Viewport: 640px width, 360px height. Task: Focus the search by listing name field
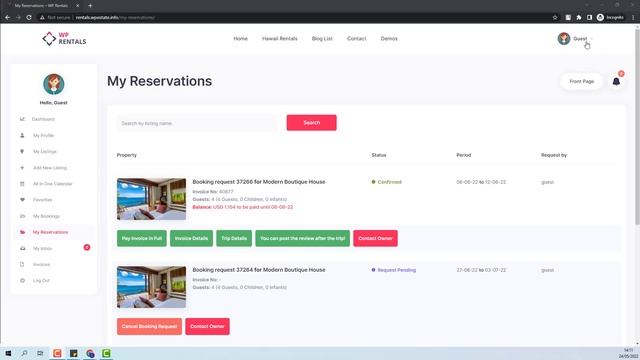(x=197, y=123)
